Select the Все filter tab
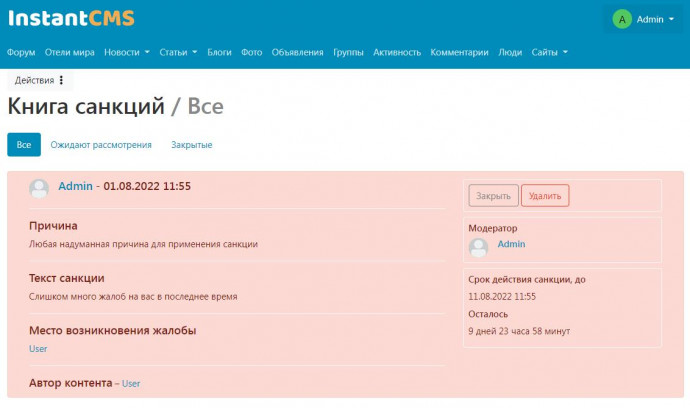The width and height of the screenshot is (690, 408). (x=24, y=144)
